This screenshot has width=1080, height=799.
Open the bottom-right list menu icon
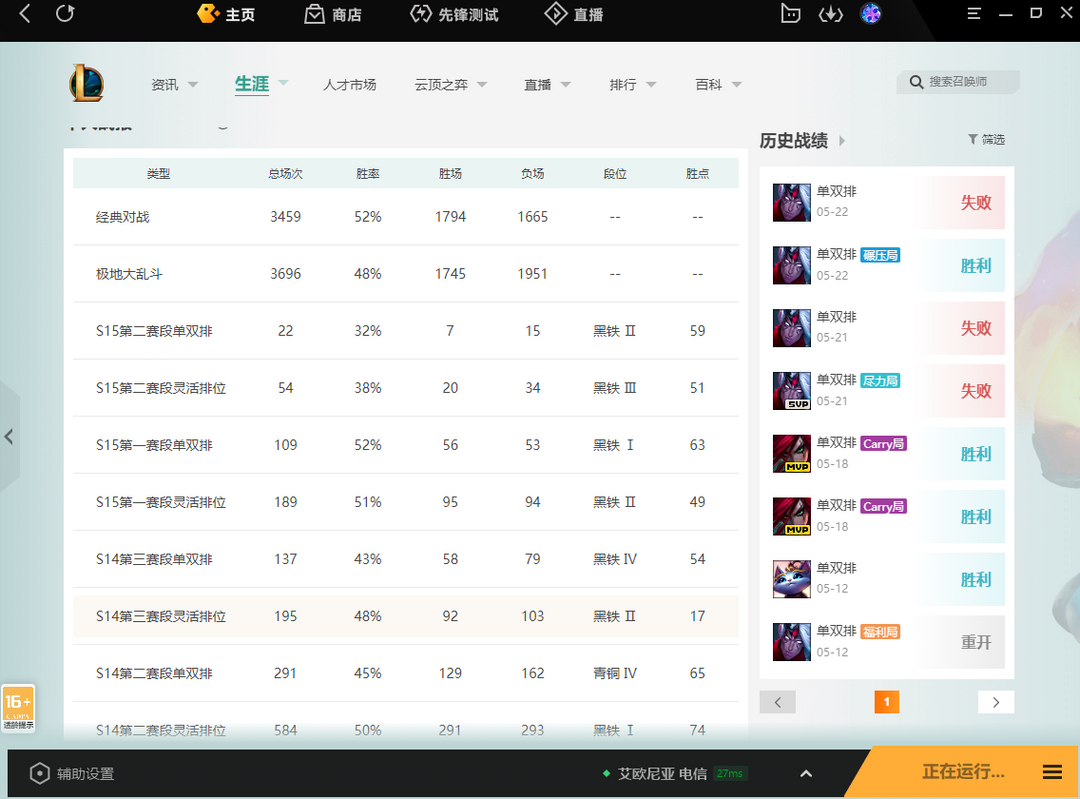pos(1052,772)
